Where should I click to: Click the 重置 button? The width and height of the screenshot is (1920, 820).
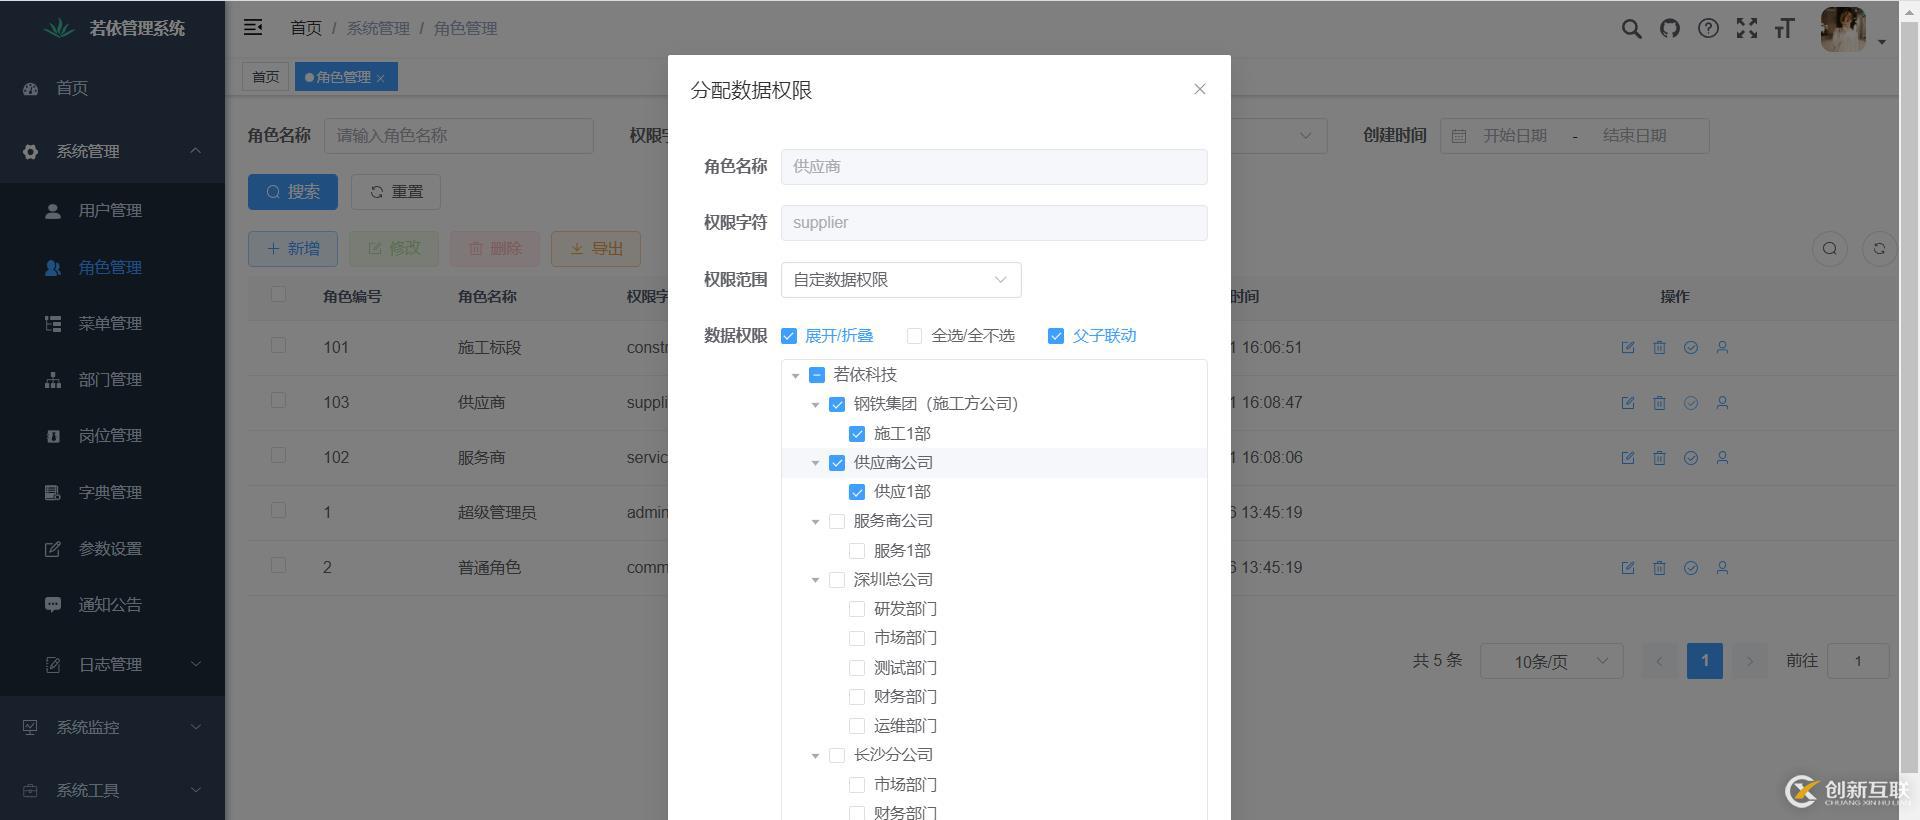click(396, 192)
